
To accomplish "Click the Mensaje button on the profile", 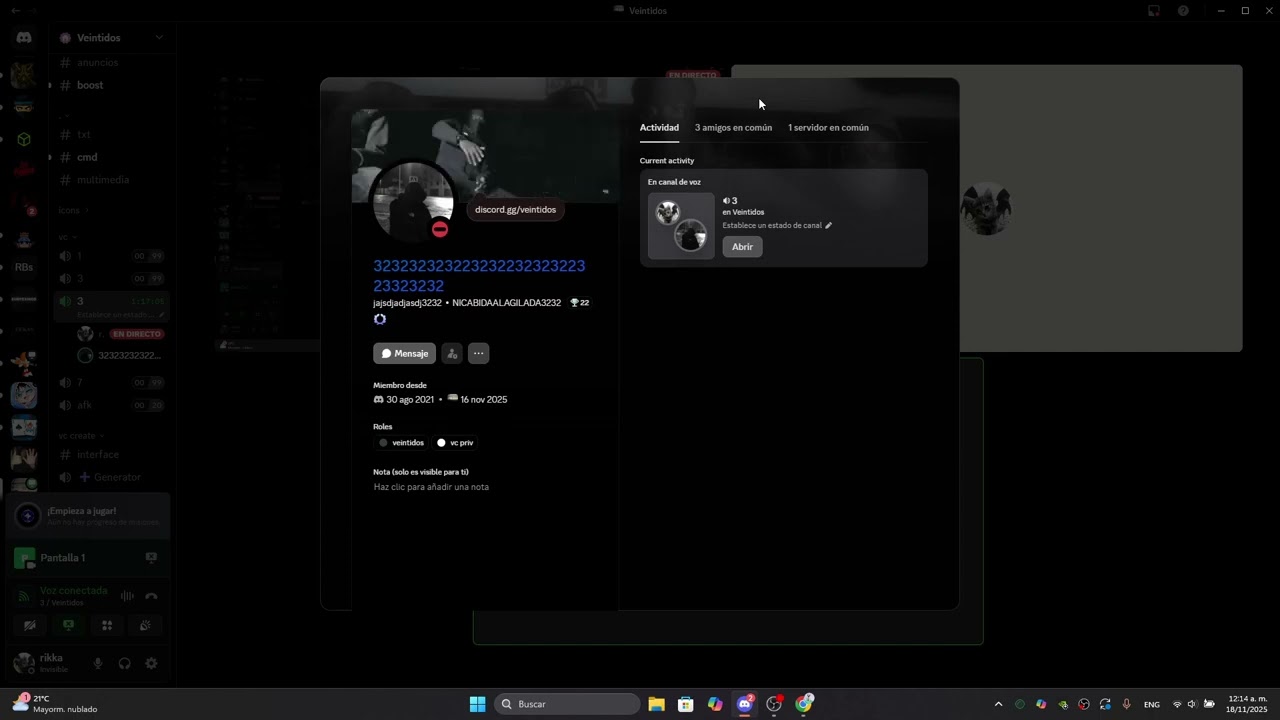I will click(404, 353).
